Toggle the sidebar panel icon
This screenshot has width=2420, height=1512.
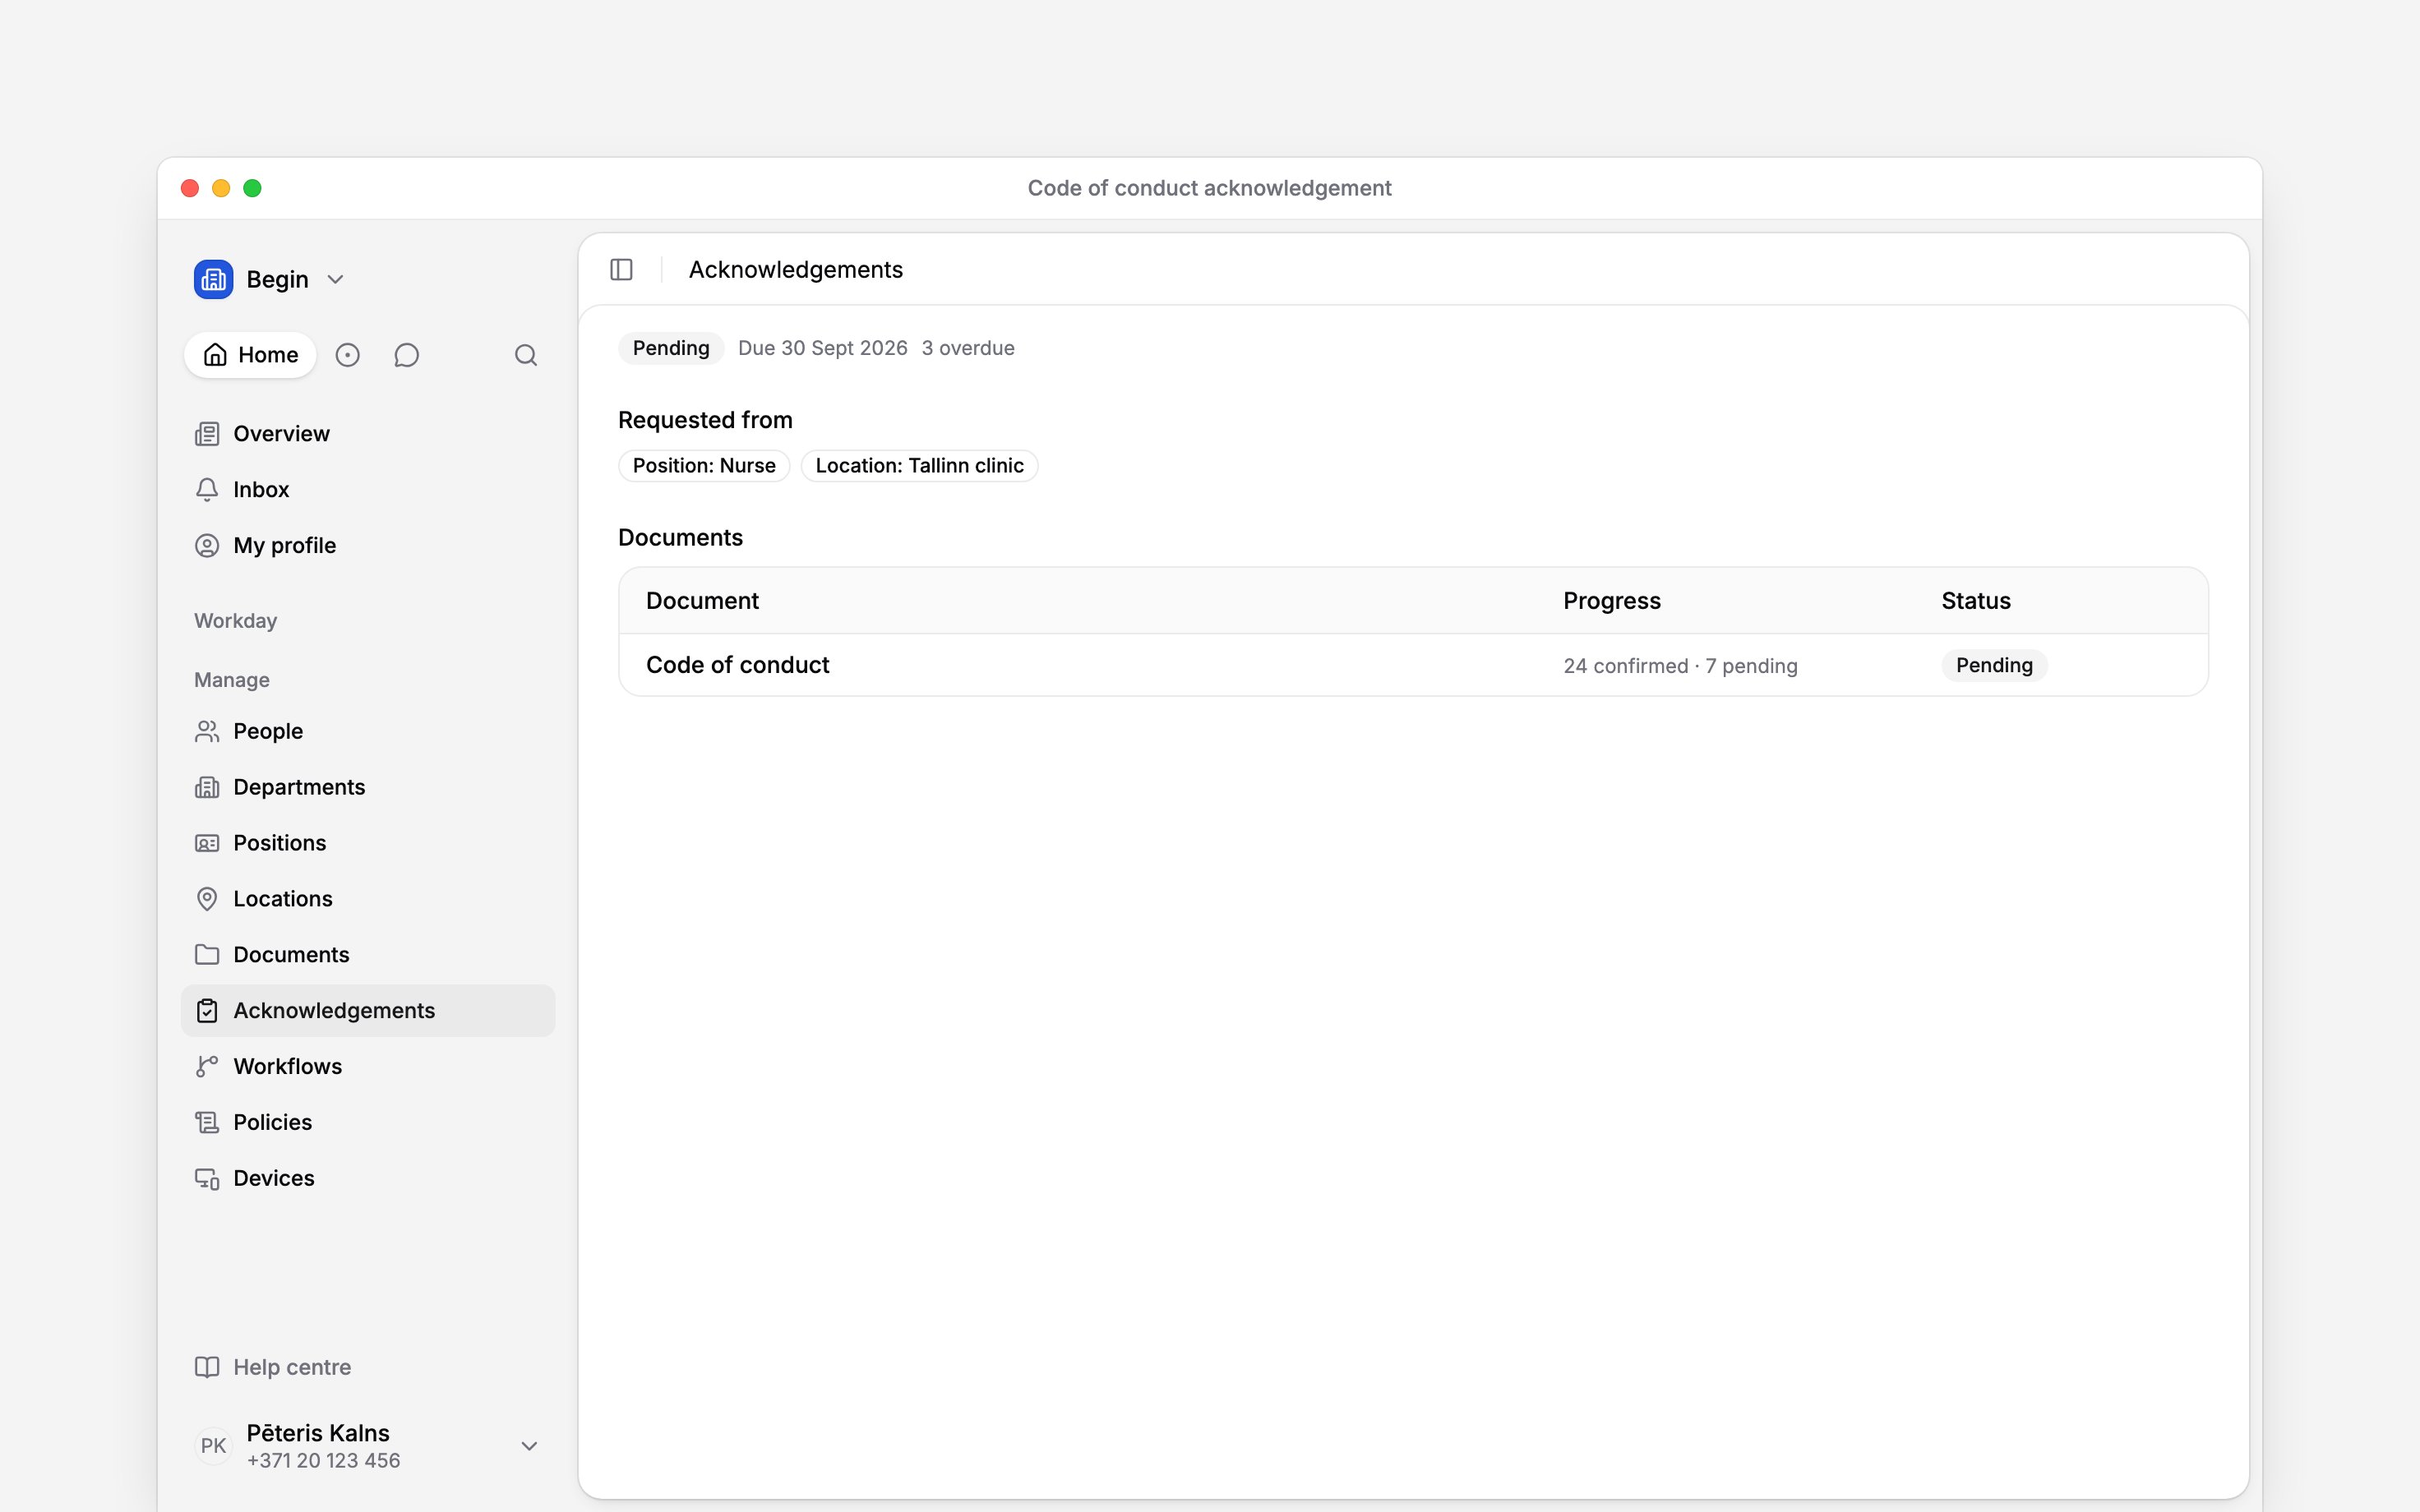click(x=621, y=270)
